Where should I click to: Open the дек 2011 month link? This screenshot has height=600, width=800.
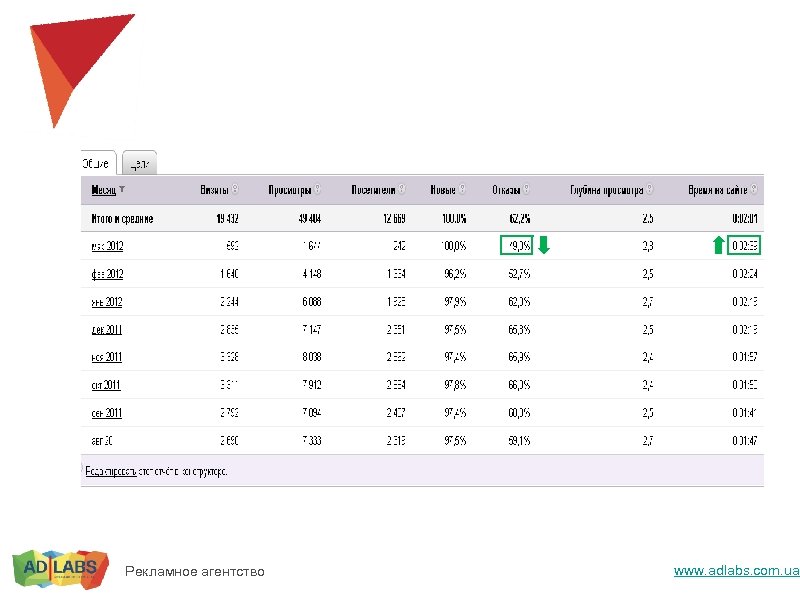(x=107, y=330)
